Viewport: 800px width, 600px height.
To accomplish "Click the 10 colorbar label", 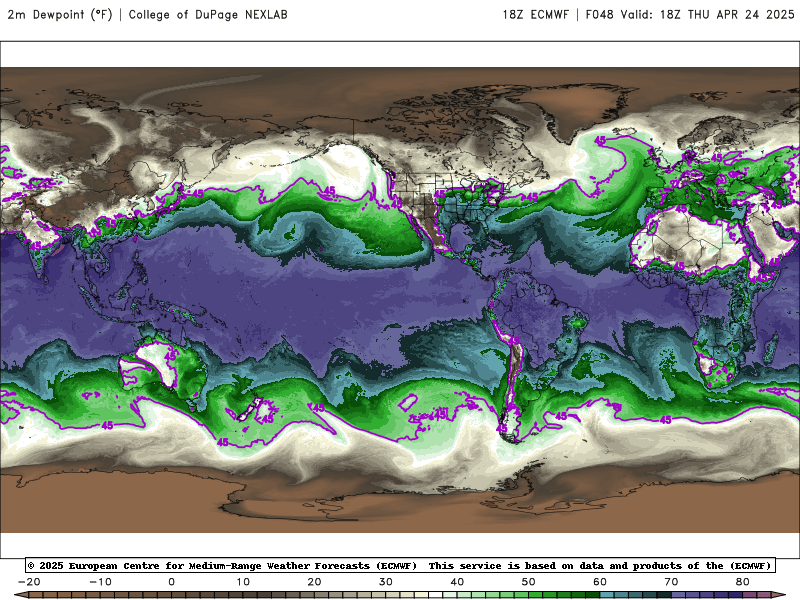I will point(243,582).
